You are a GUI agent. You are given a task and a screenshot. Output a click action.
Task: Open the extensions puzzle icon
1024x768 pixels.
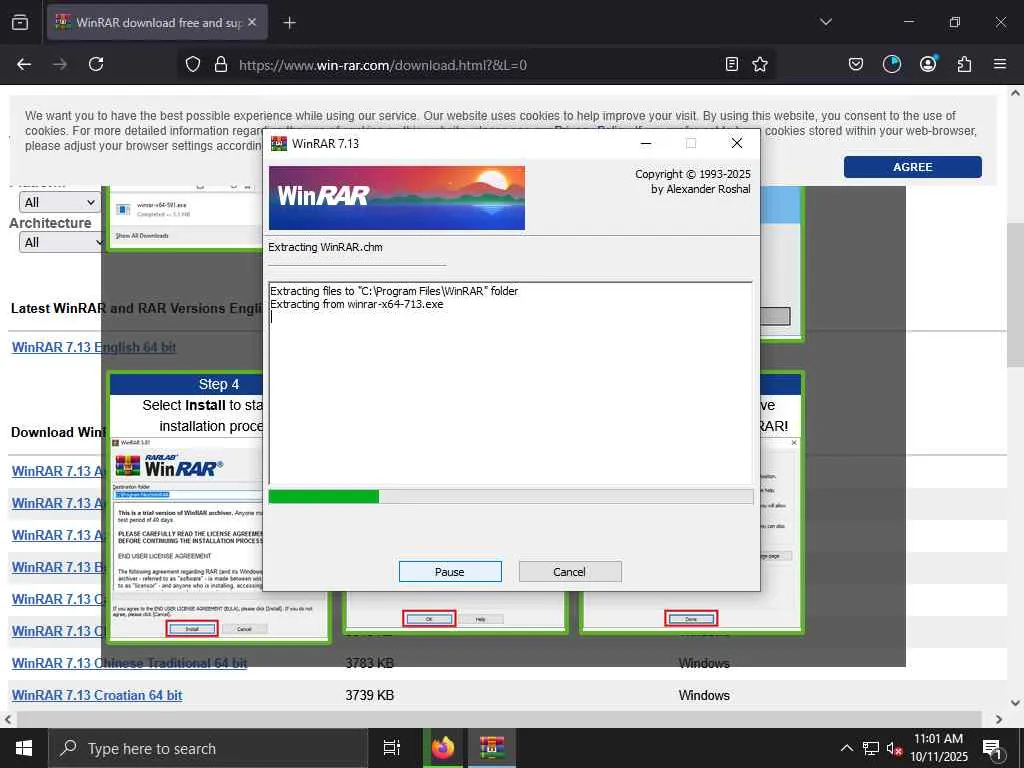(x=964, y=64)
